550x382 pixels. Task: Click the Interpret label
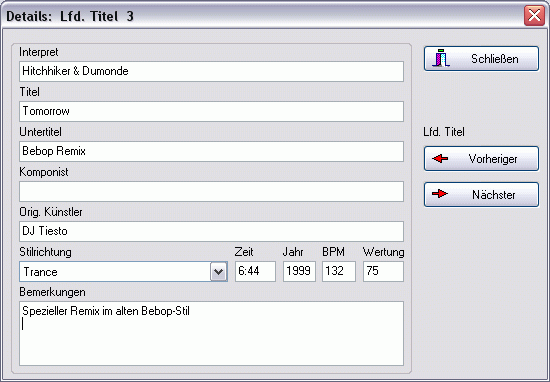pos(39,52)
